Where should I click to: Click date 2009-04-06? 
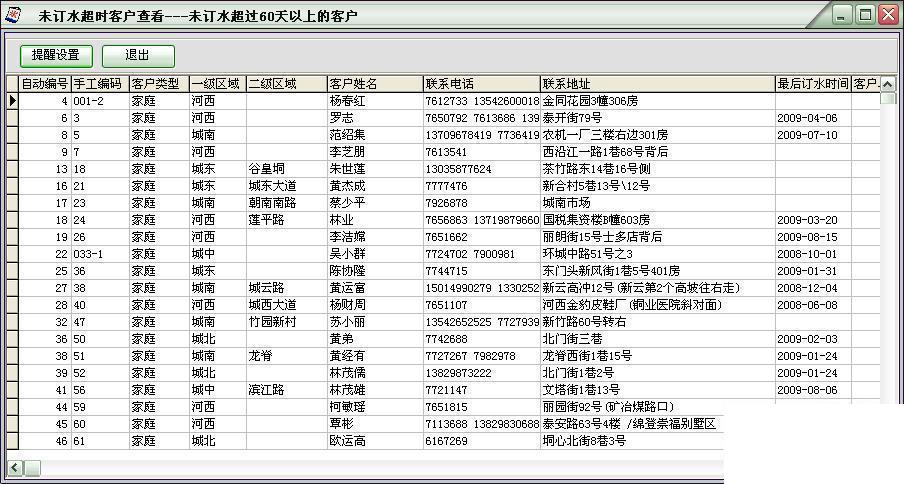[807, 119]
